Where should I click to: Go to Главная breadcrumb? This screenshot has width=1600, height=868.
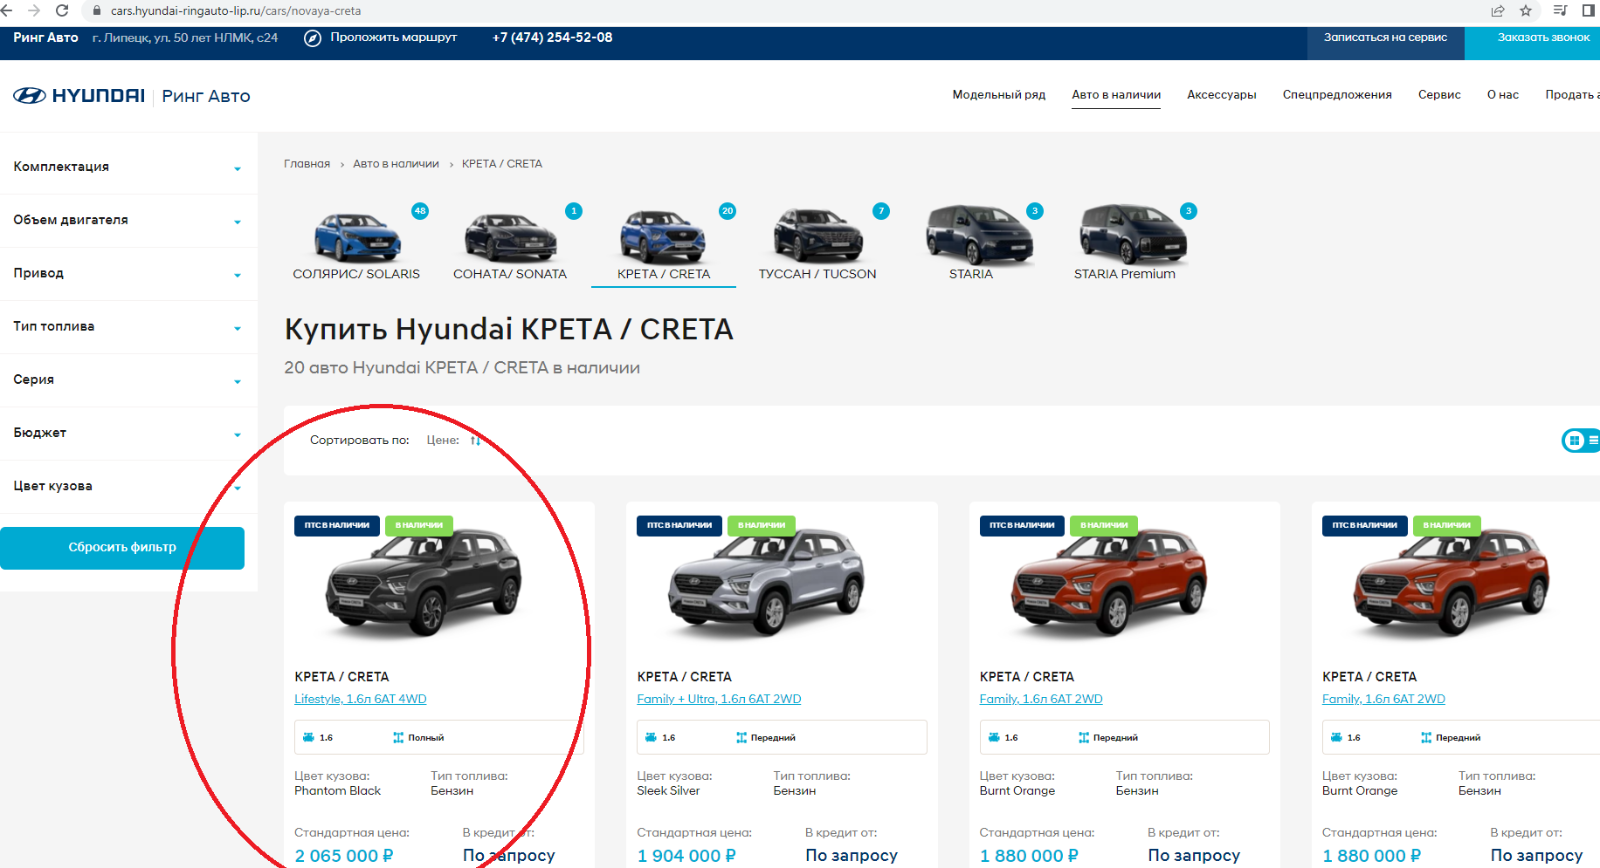click(307, 164)
